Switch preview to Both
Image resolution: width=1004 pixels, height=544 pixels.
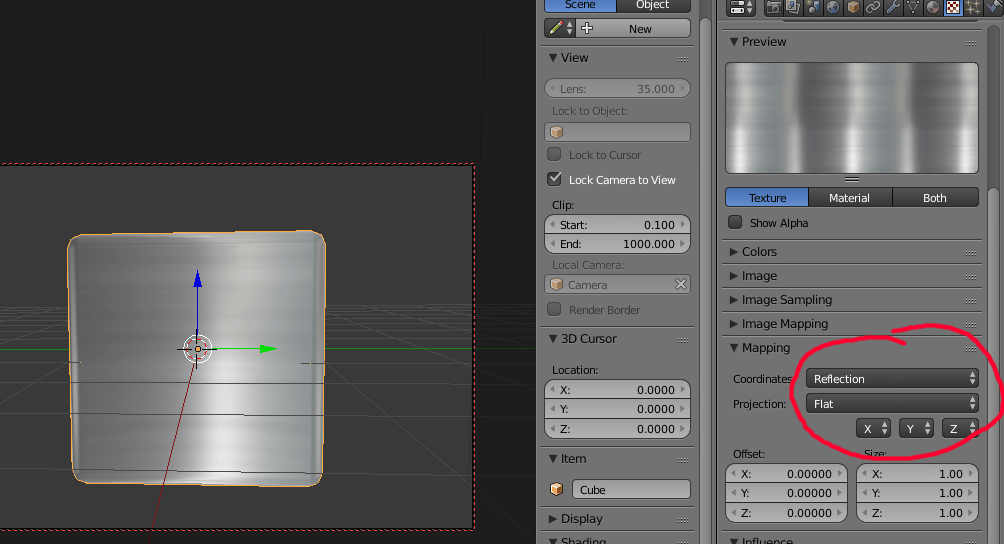tap(935, 198)
